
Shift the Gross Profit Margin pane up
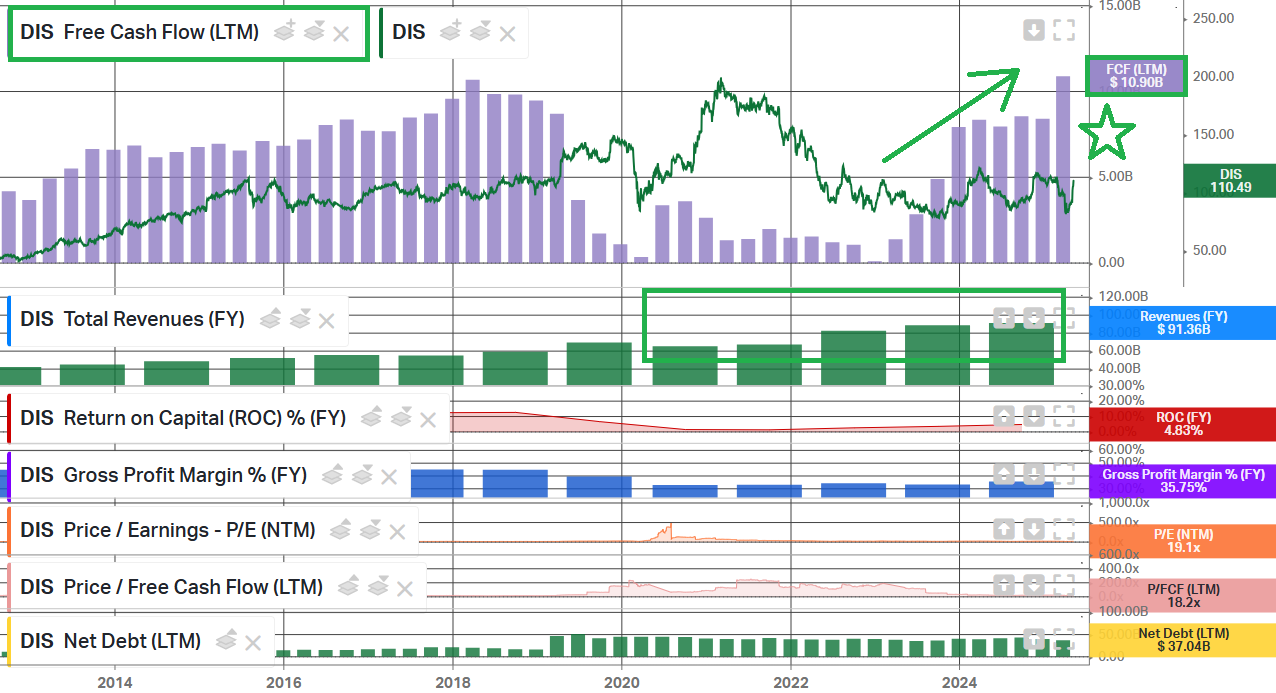1004,473
